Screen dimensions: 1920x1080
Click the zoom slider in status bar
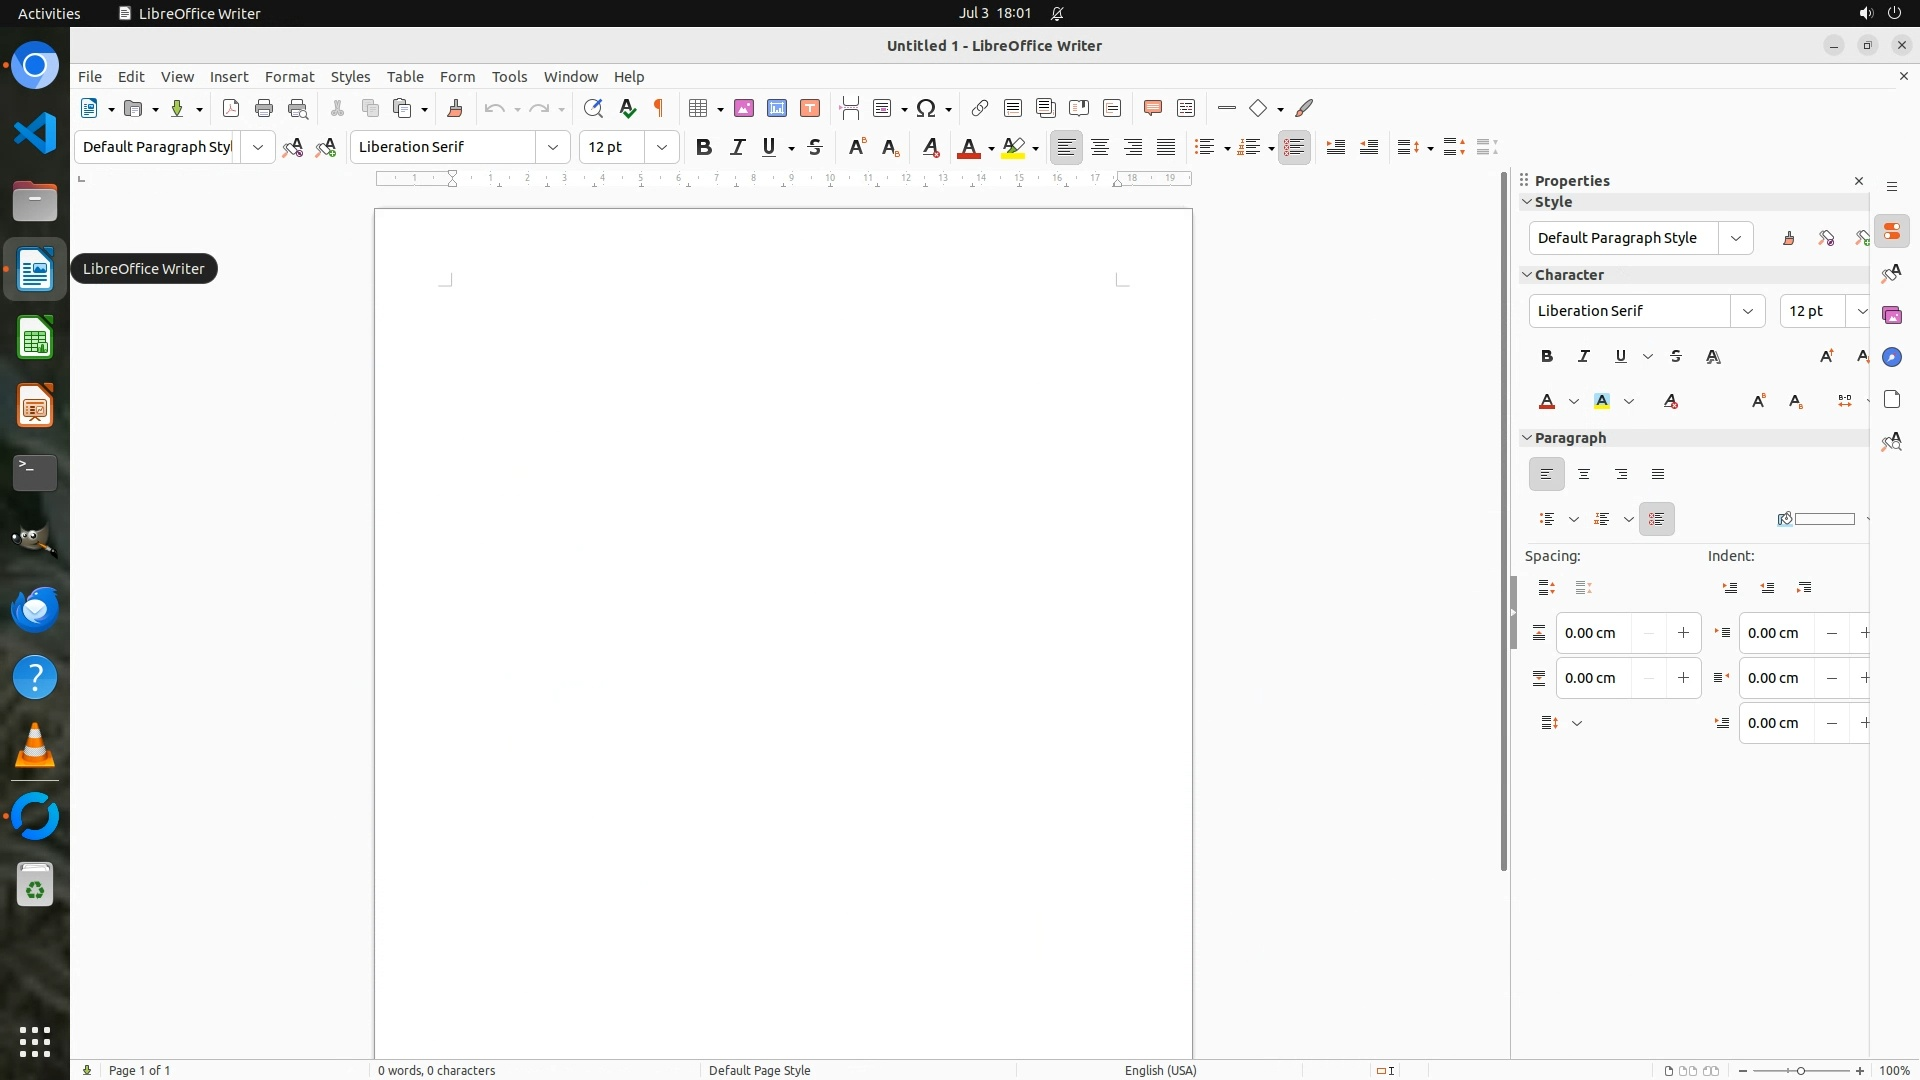pos(1800,1070)
